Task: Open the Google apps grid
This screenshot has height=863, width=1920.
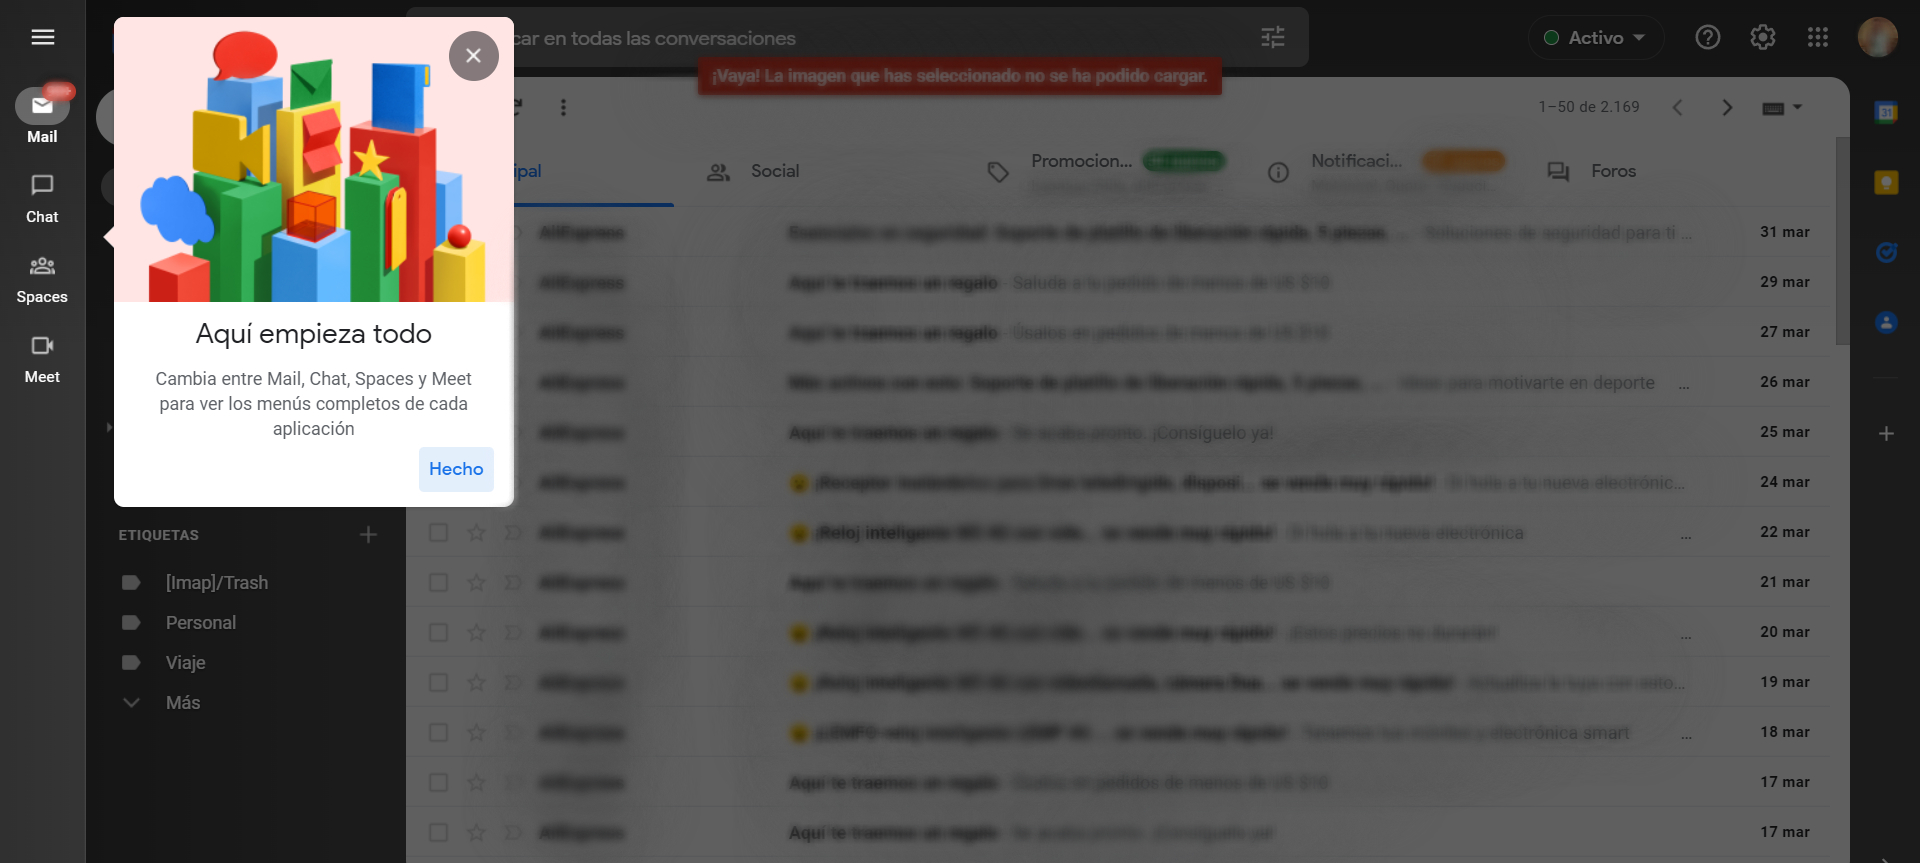Action: (x=1817, y=37)
